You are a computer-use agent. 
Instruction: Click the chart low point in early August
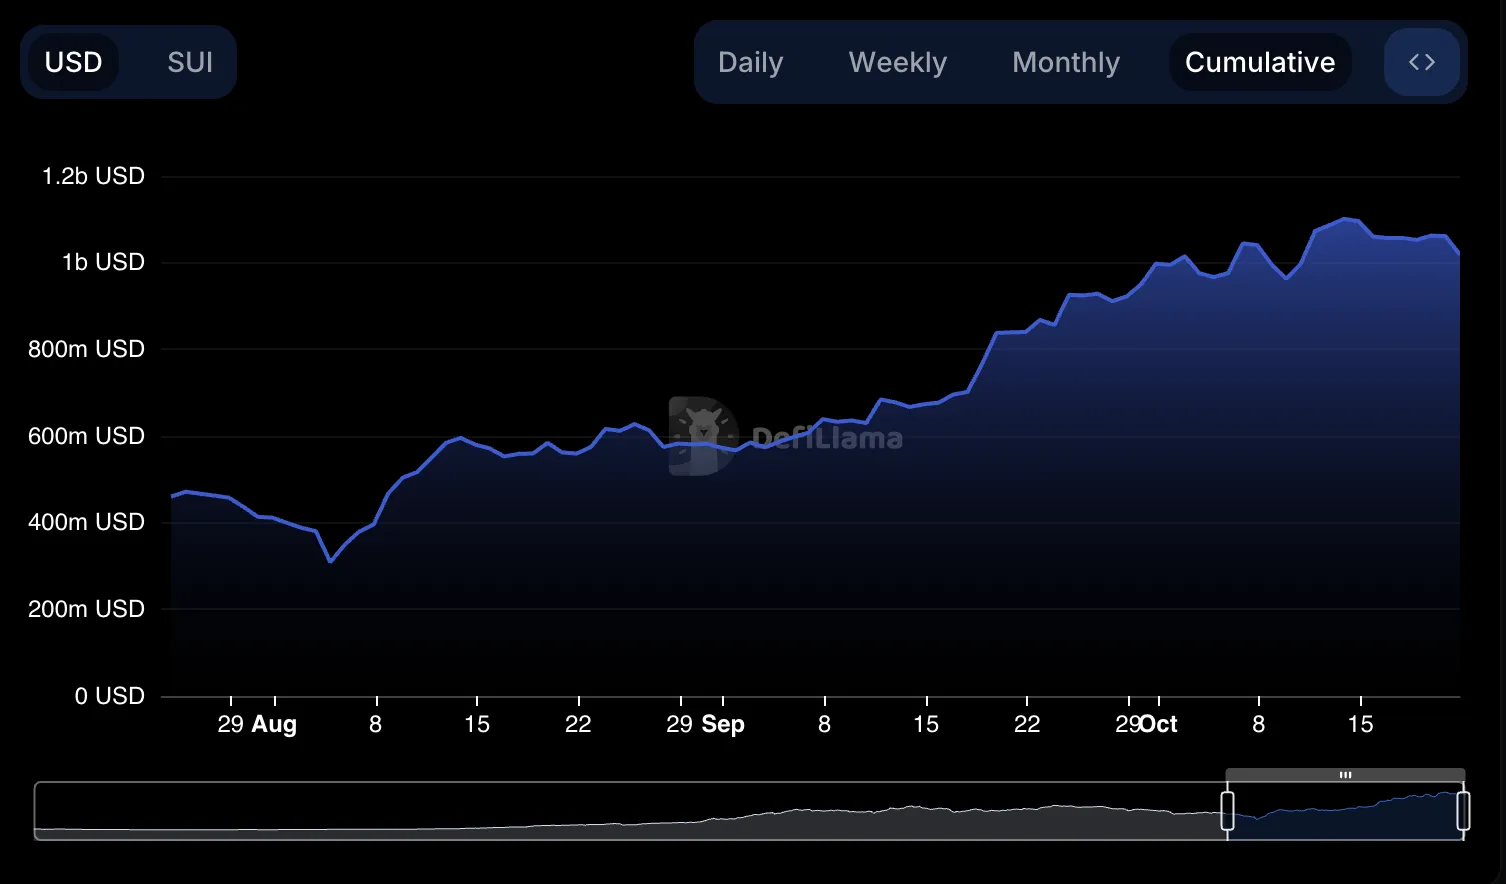330,561
